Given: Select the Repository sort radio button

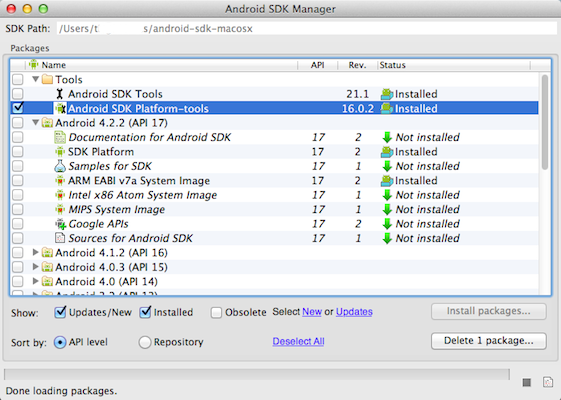Looking at the screenshot, I should pyautogui.click(x=145, y=342).
